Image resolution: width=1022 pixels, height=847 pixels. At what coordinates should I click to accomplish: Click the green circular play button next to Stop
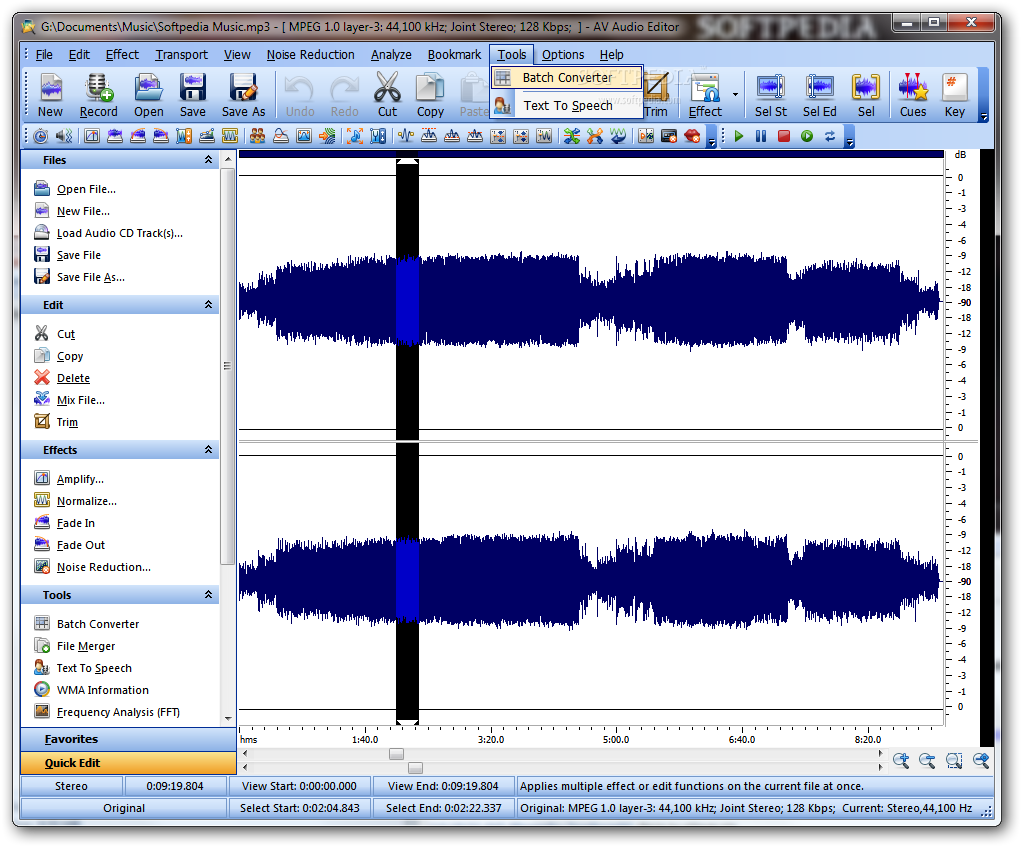coord(807,136)
